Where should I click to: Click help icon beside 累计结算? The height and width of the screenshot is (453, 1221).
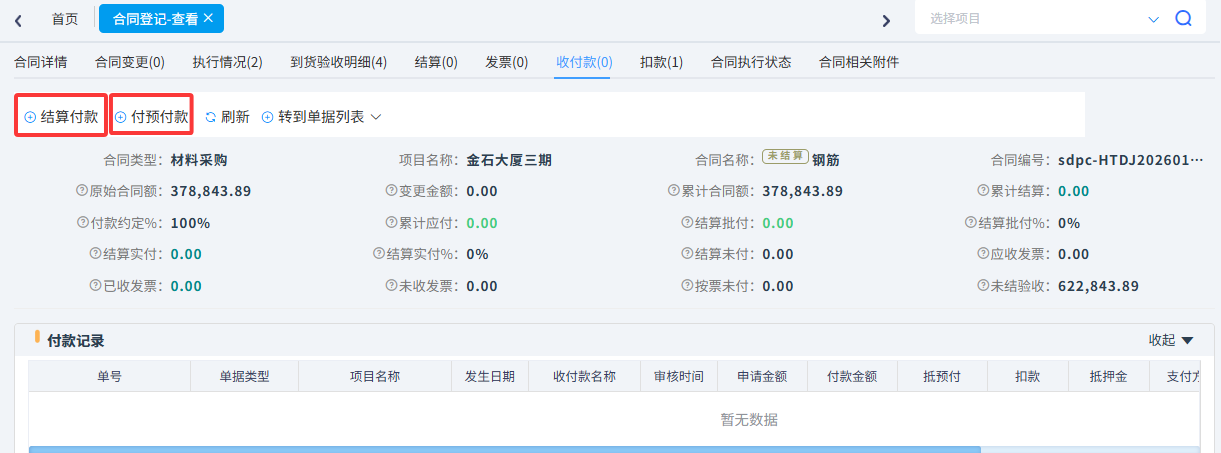pyautogui.click(x=983, y=191)
